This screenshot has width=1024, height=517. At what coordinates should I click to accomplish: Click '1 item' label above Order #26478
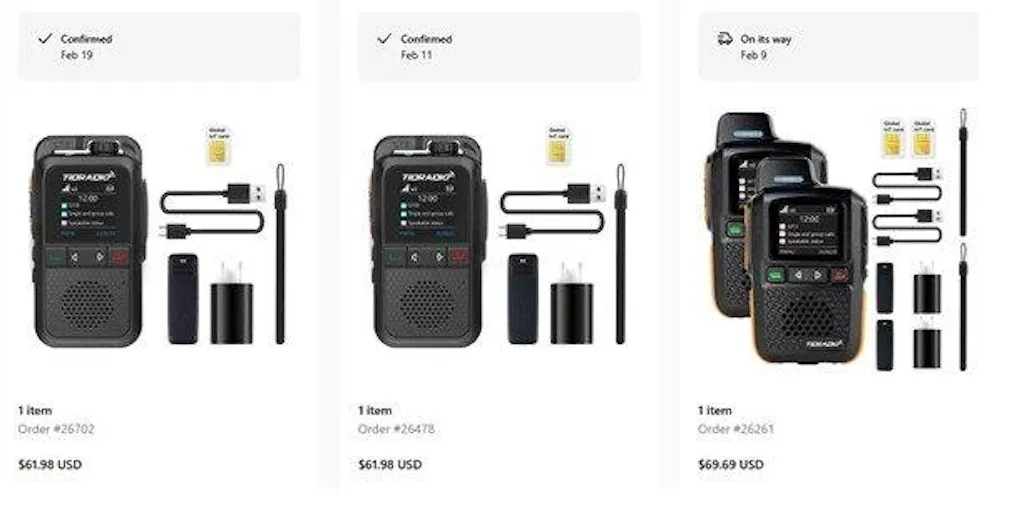coord(375,411)
